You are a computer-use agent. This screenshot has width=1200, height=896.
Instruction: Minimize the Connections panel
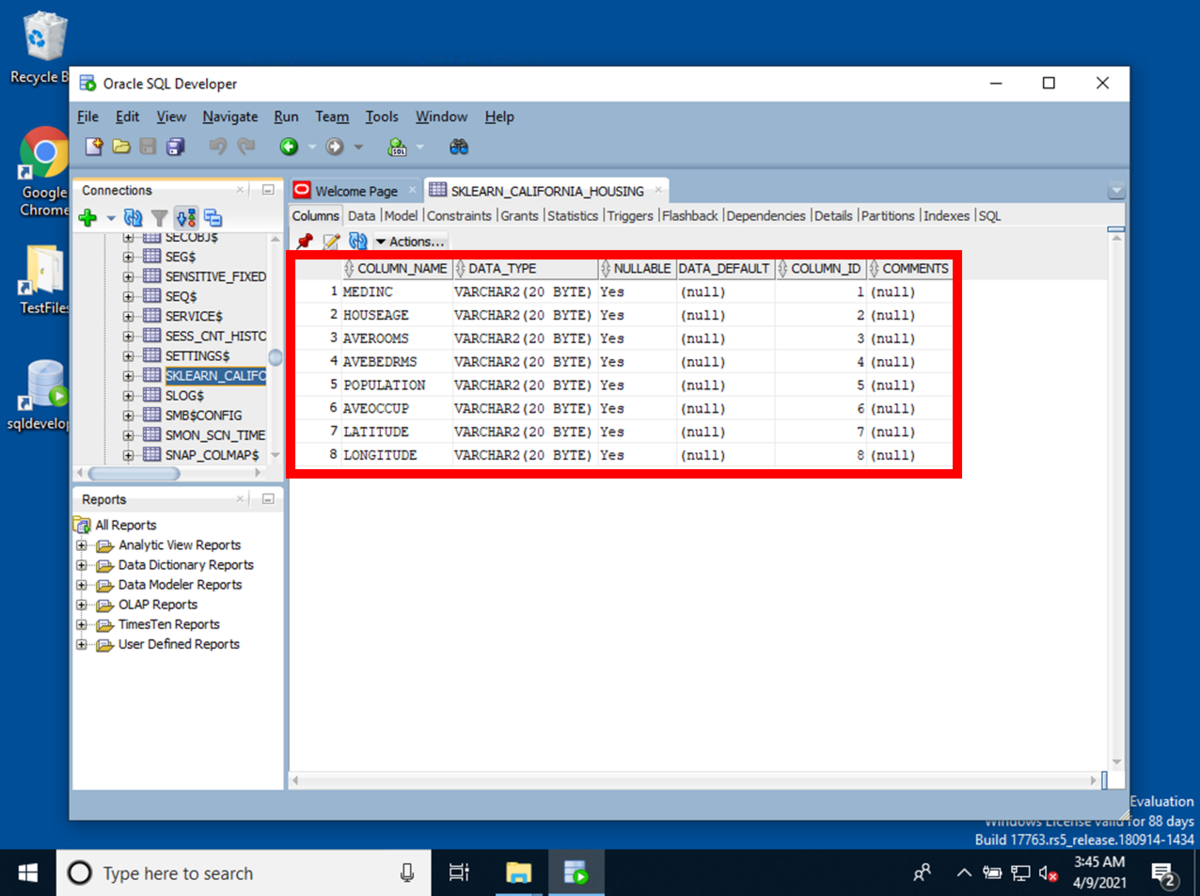[x=267, y=190]
